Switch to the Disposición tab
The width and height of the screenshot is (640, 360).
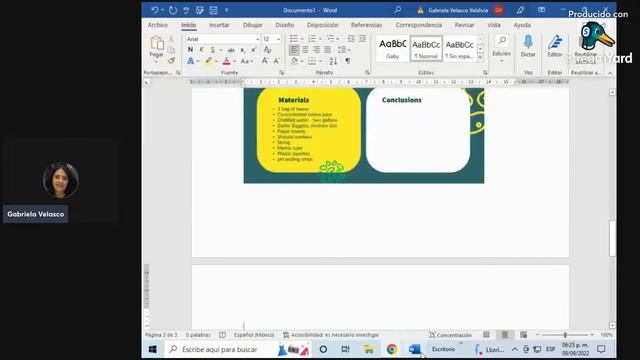(322, 25)
